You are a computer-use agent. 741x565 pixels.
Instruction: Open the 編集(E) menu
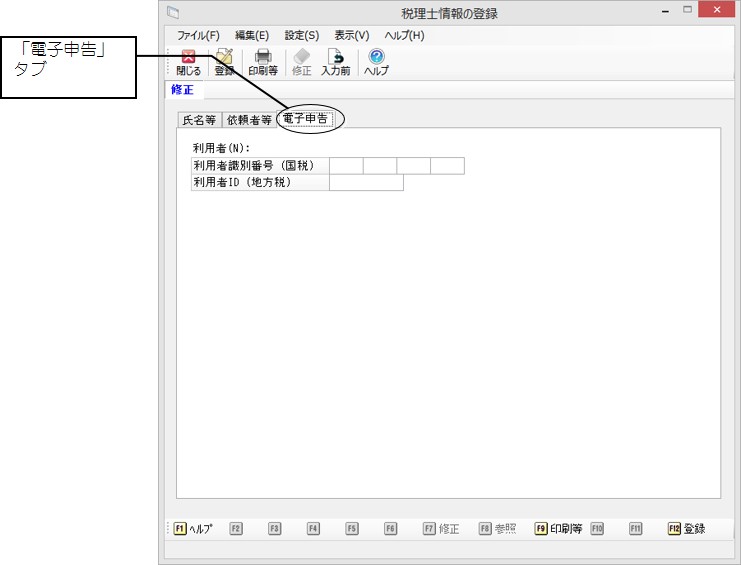click(x=252, y=35)
